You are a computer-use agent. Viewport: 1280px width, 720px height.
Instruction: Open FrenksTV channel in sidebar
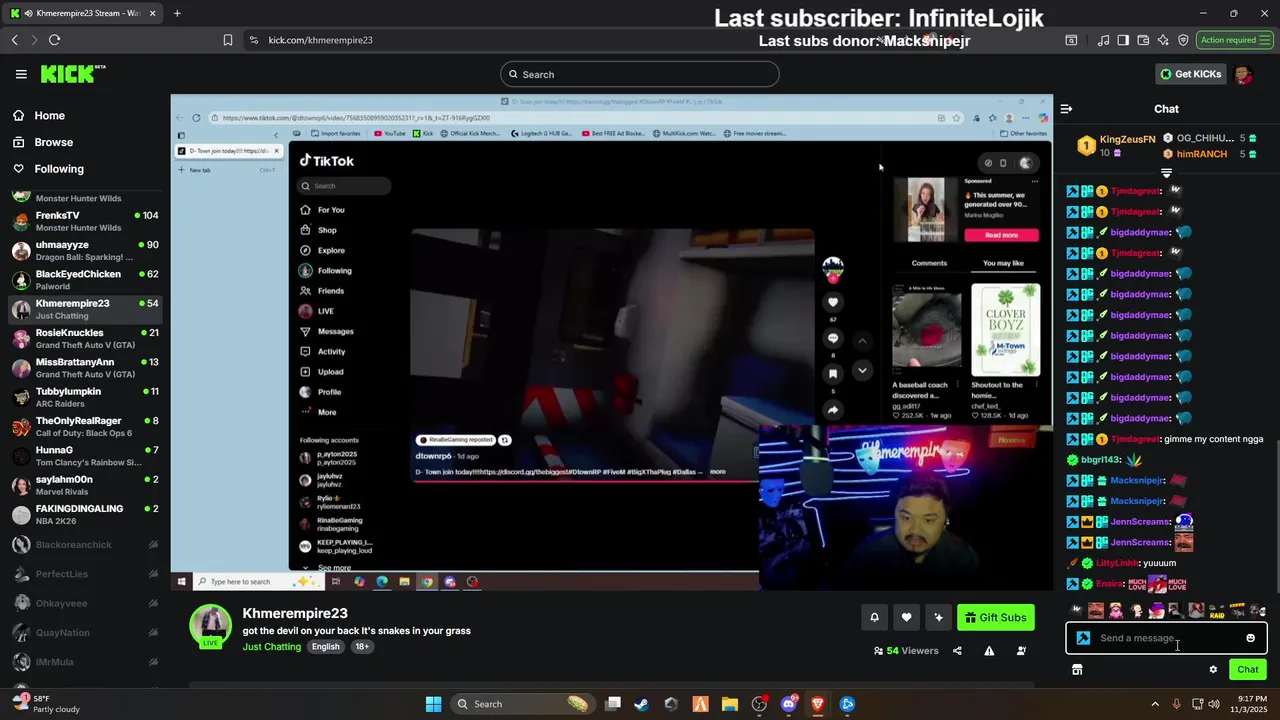[x=85, y=221]
